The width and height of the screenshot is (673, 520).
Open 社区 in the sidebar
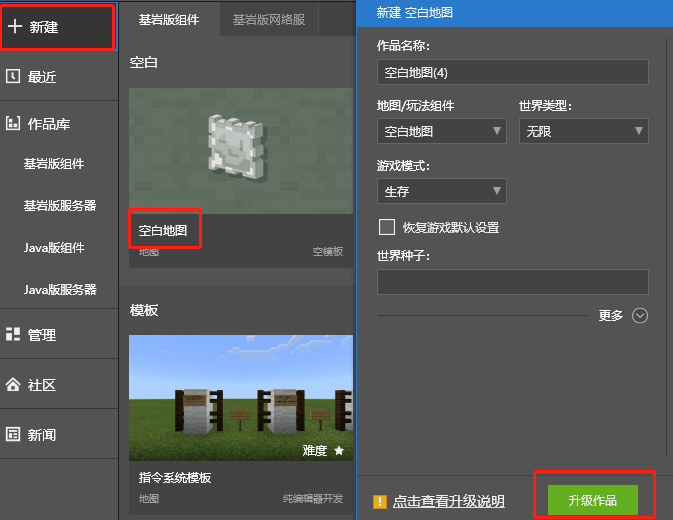point(59,384)
